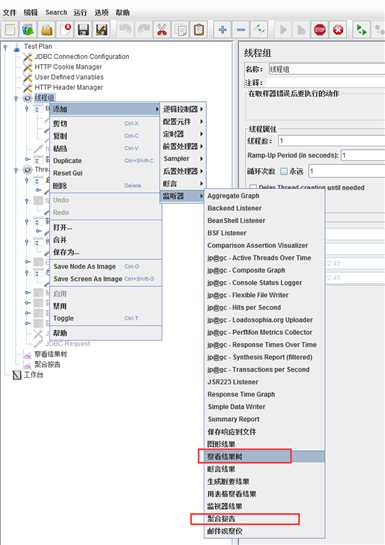Toggle the Delay Thread creation checkbox
This screenshot has width=385, height=545.
253,187
